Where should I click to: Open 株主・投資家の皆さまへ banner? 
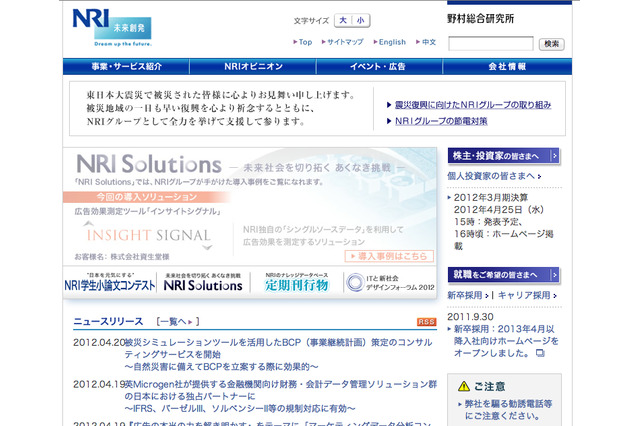pyautogui.click(x=504, y=156)
